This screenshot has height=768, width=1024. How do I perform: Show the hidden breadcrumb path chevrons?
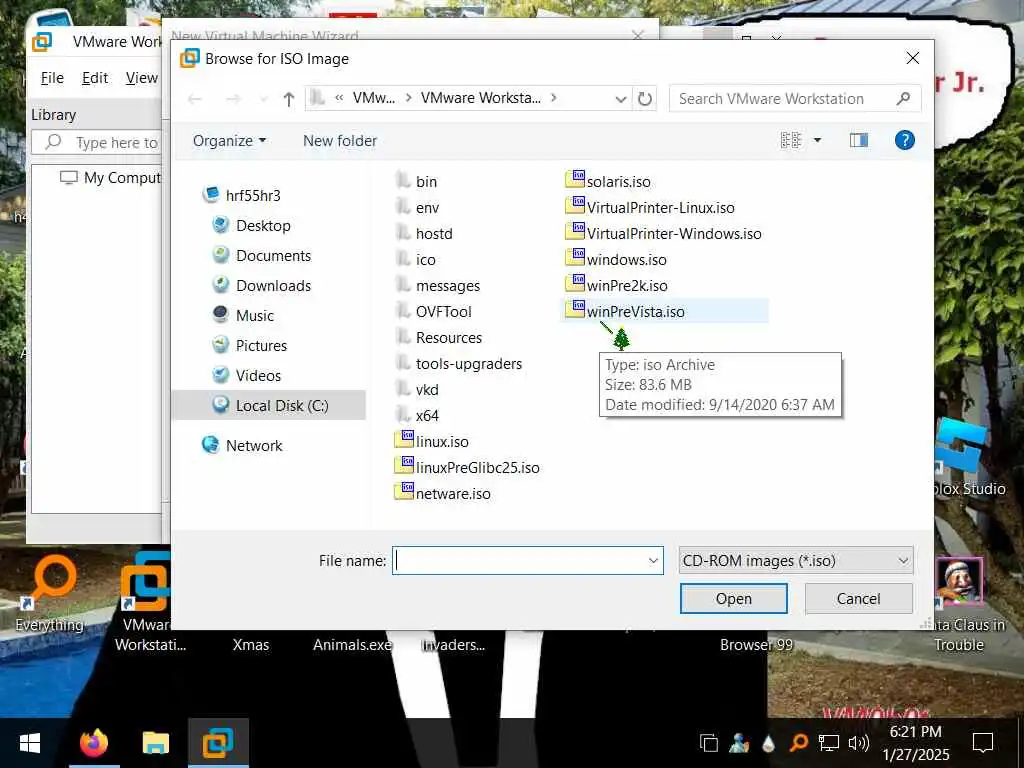pyautogui.click(x=340, y=98)
